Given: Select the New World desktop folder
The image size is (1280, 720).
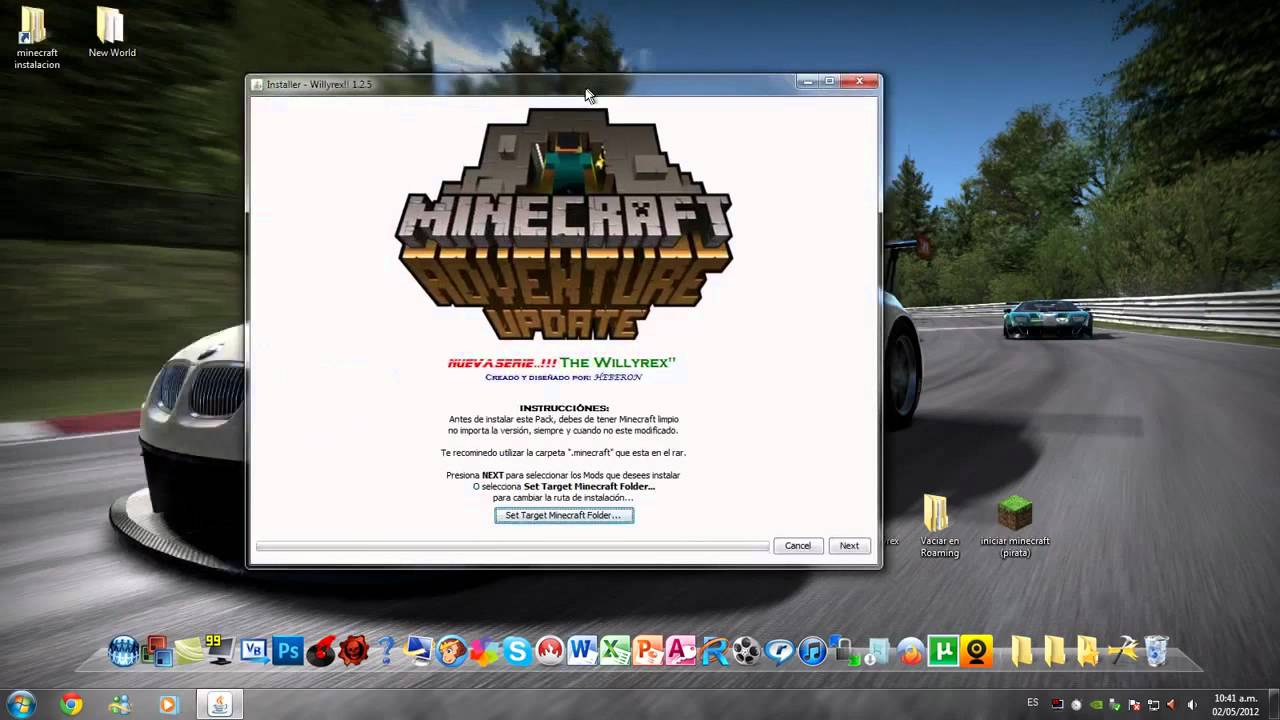Looking at the screenshot, I should click(x=112, y=33).
